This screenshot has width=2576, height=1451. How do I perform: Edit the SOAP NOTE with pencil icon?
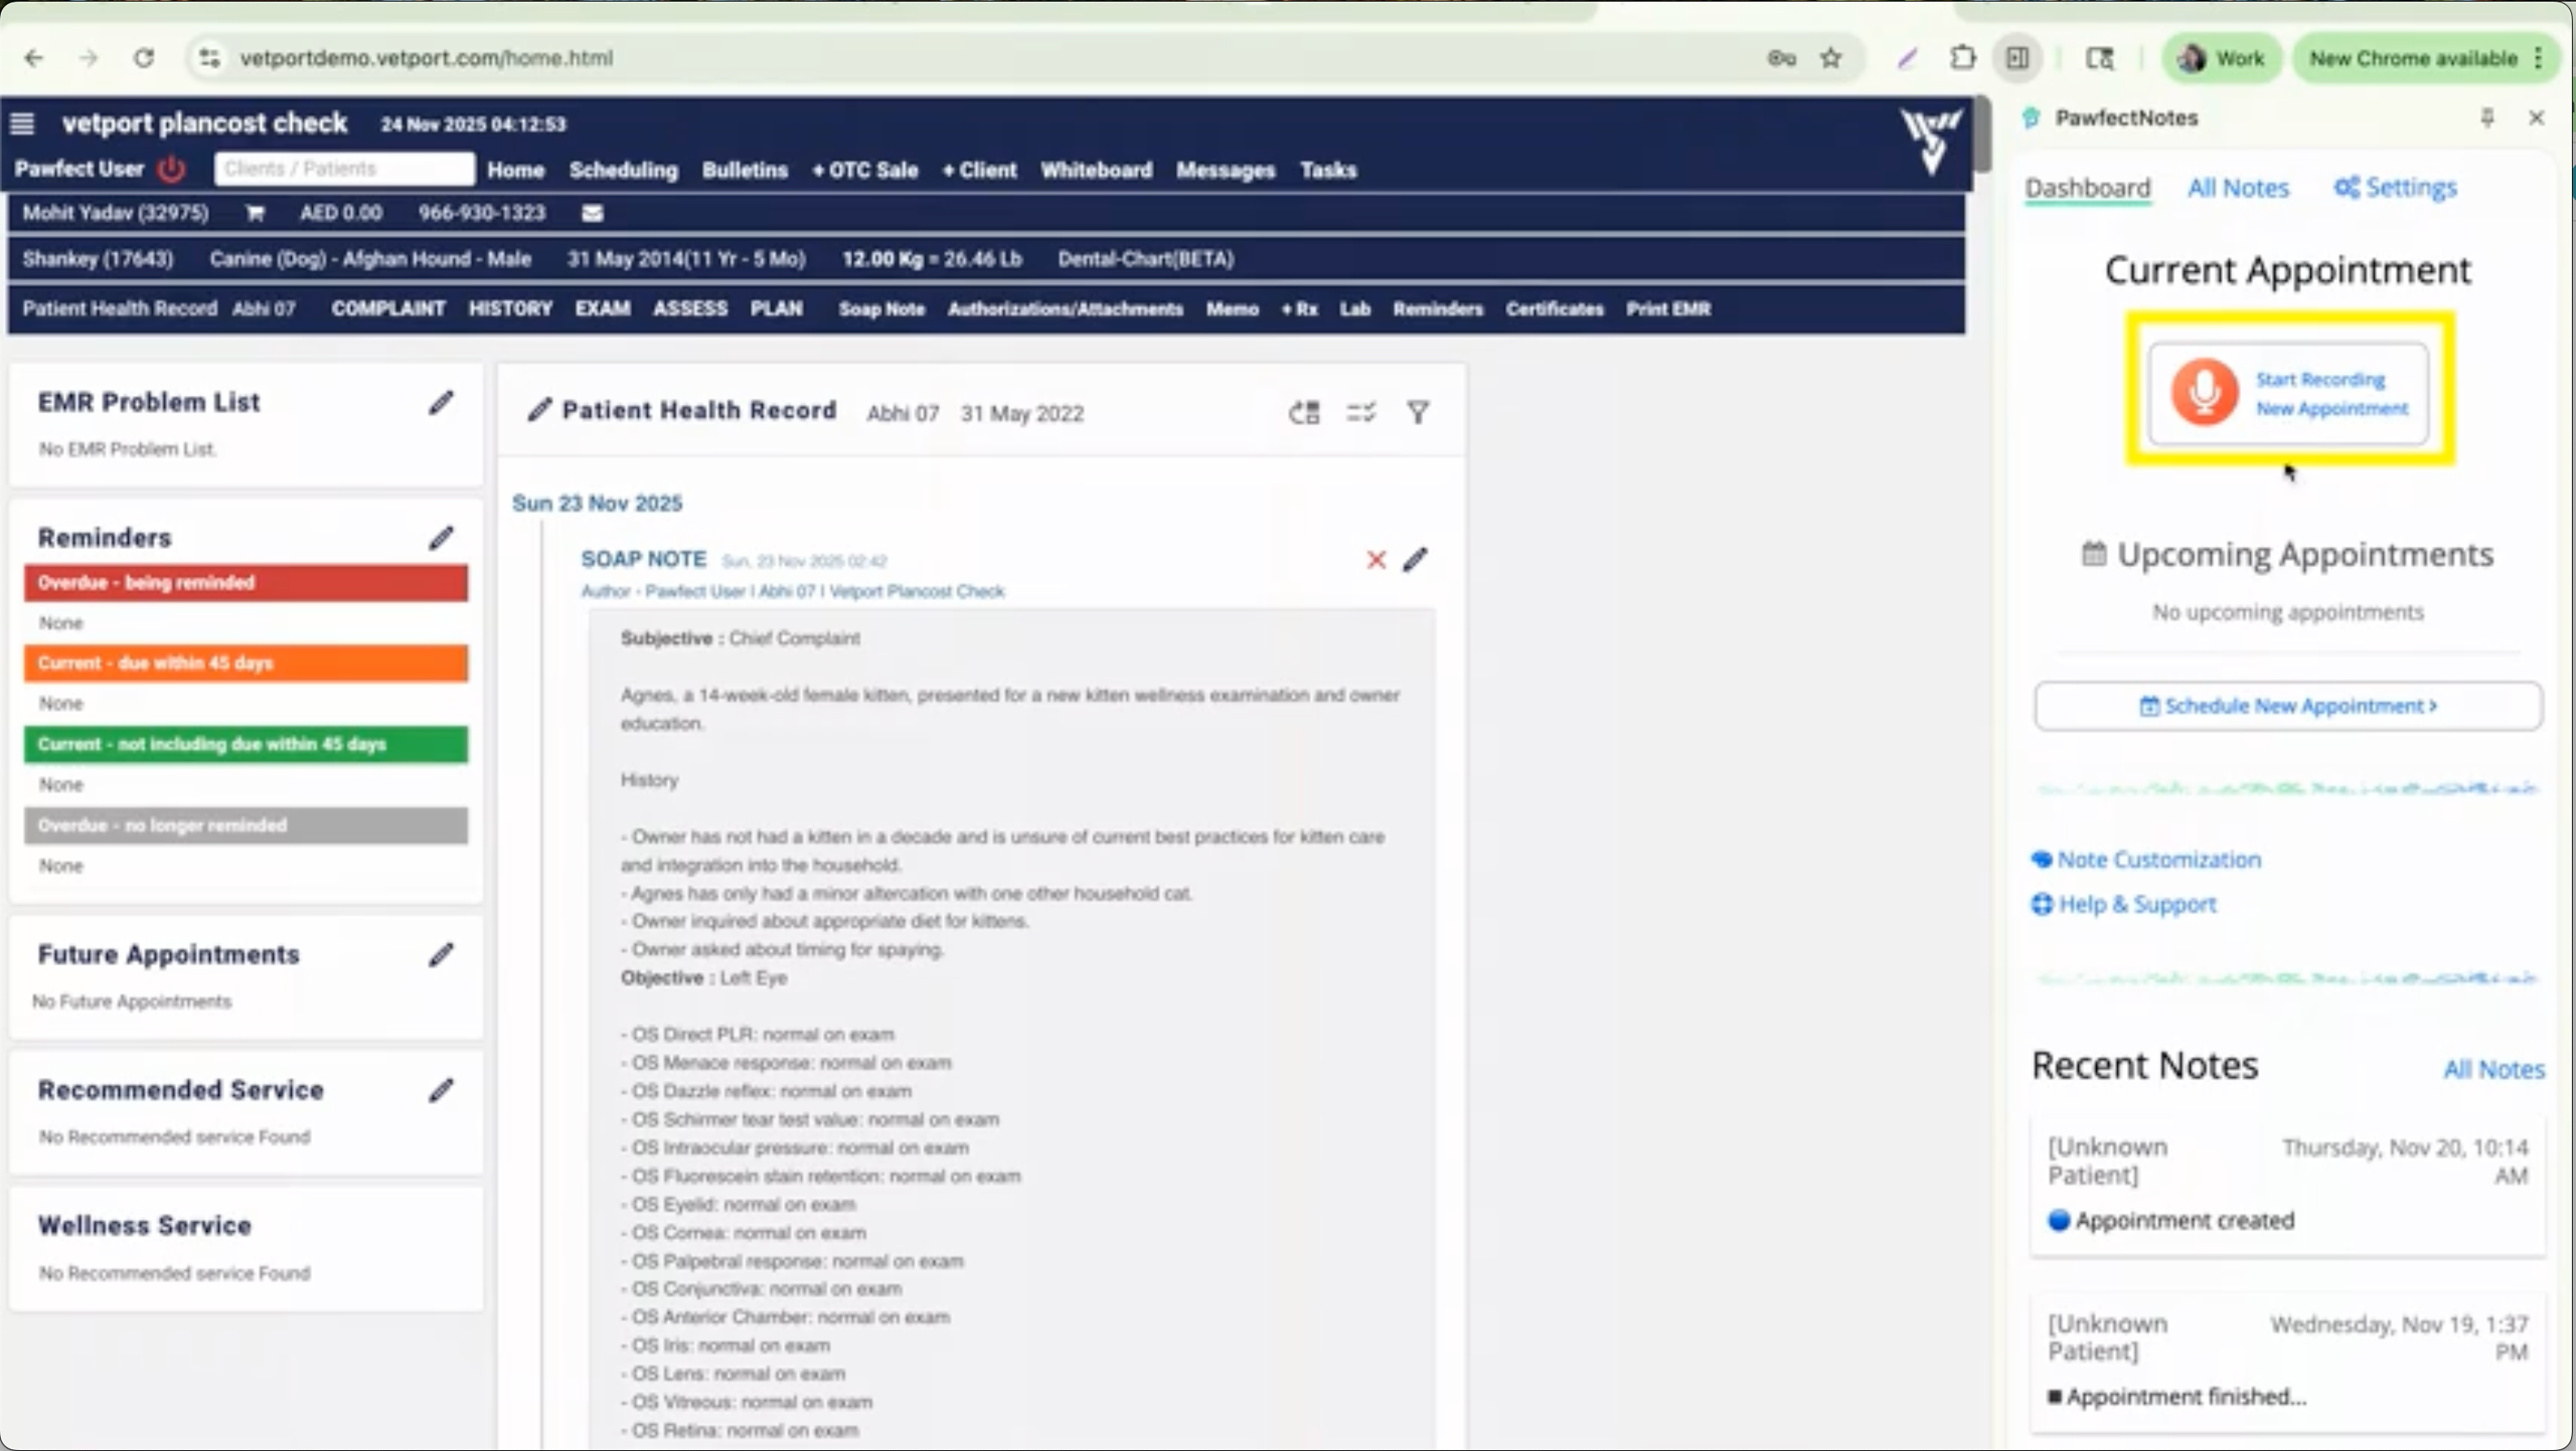tap(1415, 560)
